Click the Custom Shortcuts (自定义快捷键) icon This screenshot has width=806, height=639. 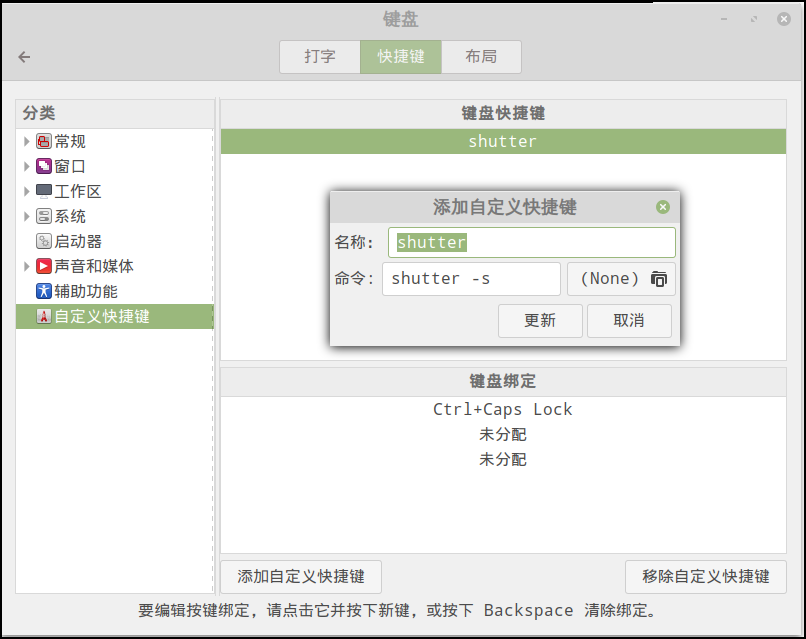44,316
